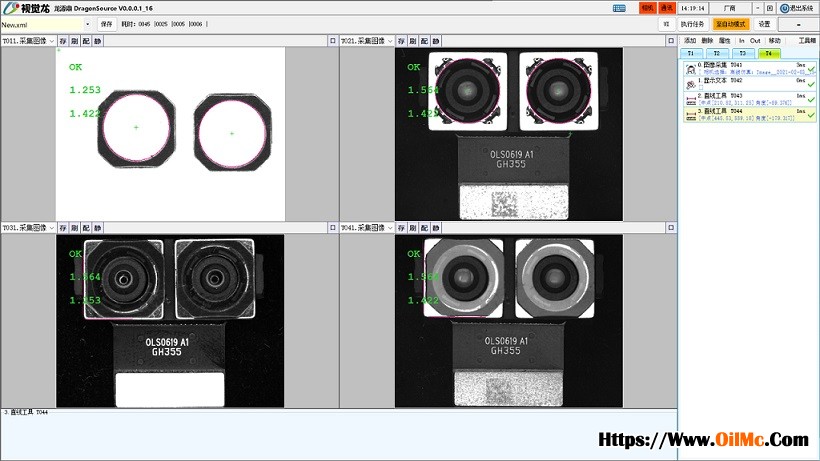820x461 pixels.
Task: Click 静 static icon in T041 pane
Action: click(436, 228)
